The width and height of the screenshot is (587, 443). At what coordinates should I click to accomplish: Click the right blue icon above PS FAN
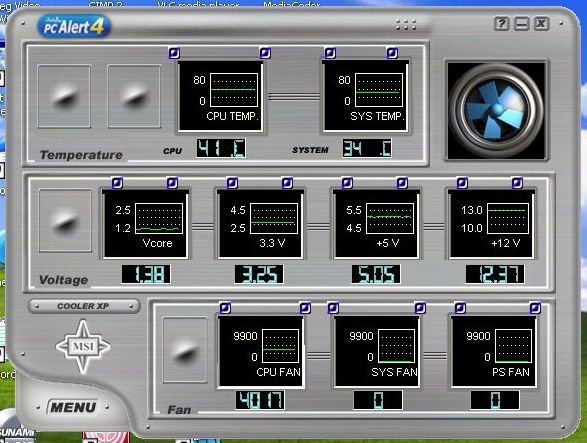(535, 308)
